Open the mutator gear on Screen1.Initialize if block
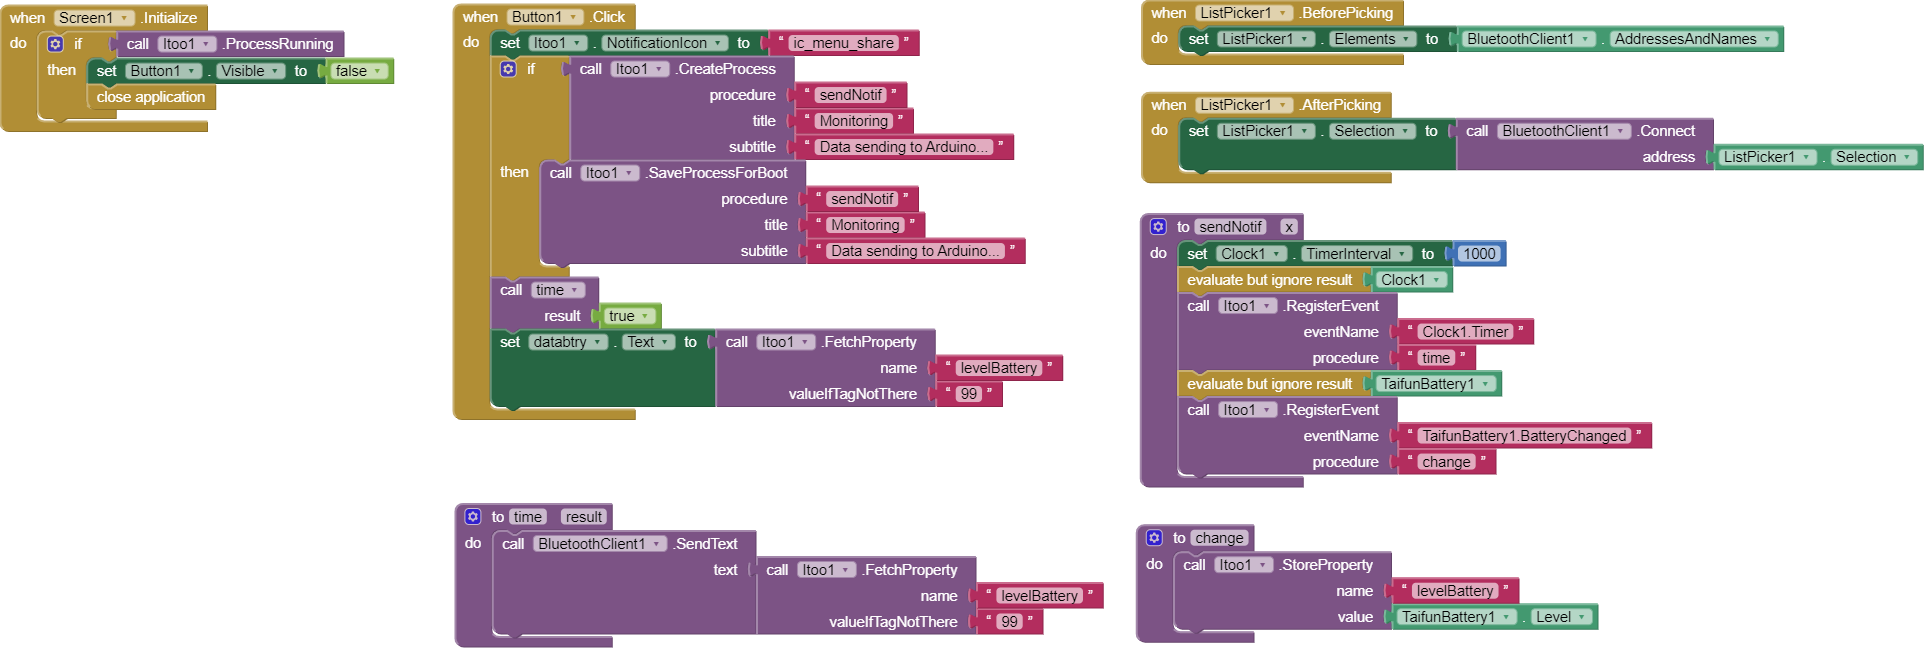The image size is (1924, 648). pos(55,44)
